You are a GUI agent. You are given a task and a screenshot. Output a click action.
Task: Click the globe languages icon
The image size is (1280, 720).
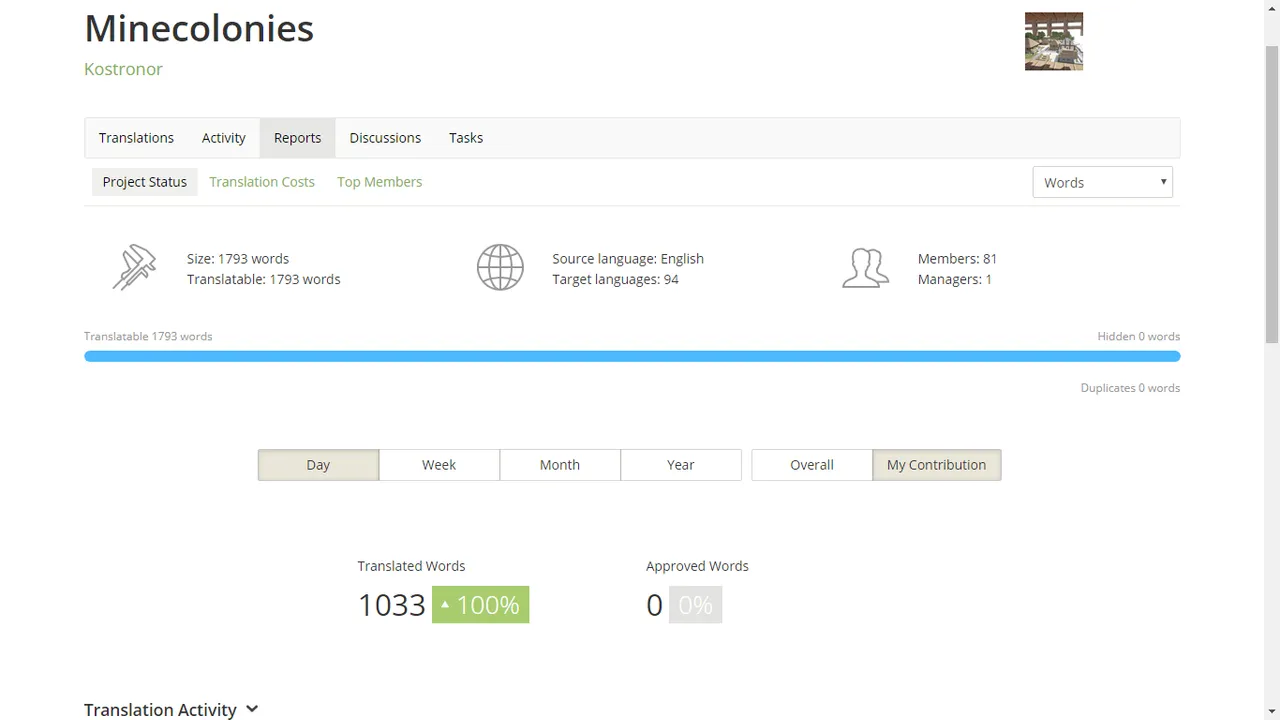tap(500, 268)
